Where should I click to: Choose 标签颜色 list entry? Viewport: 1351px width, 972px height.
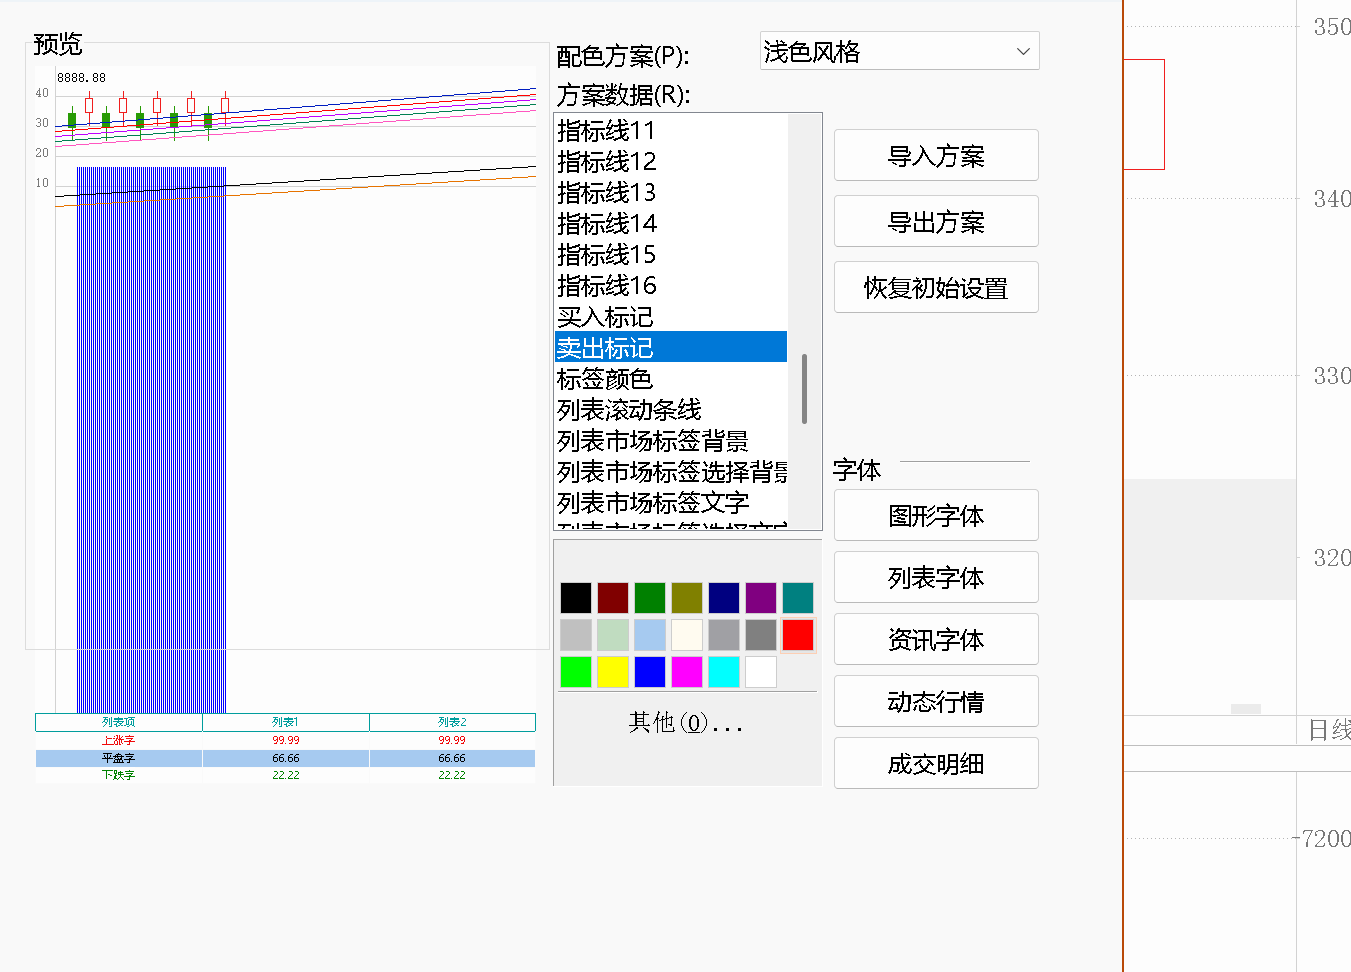click(605, 379)
